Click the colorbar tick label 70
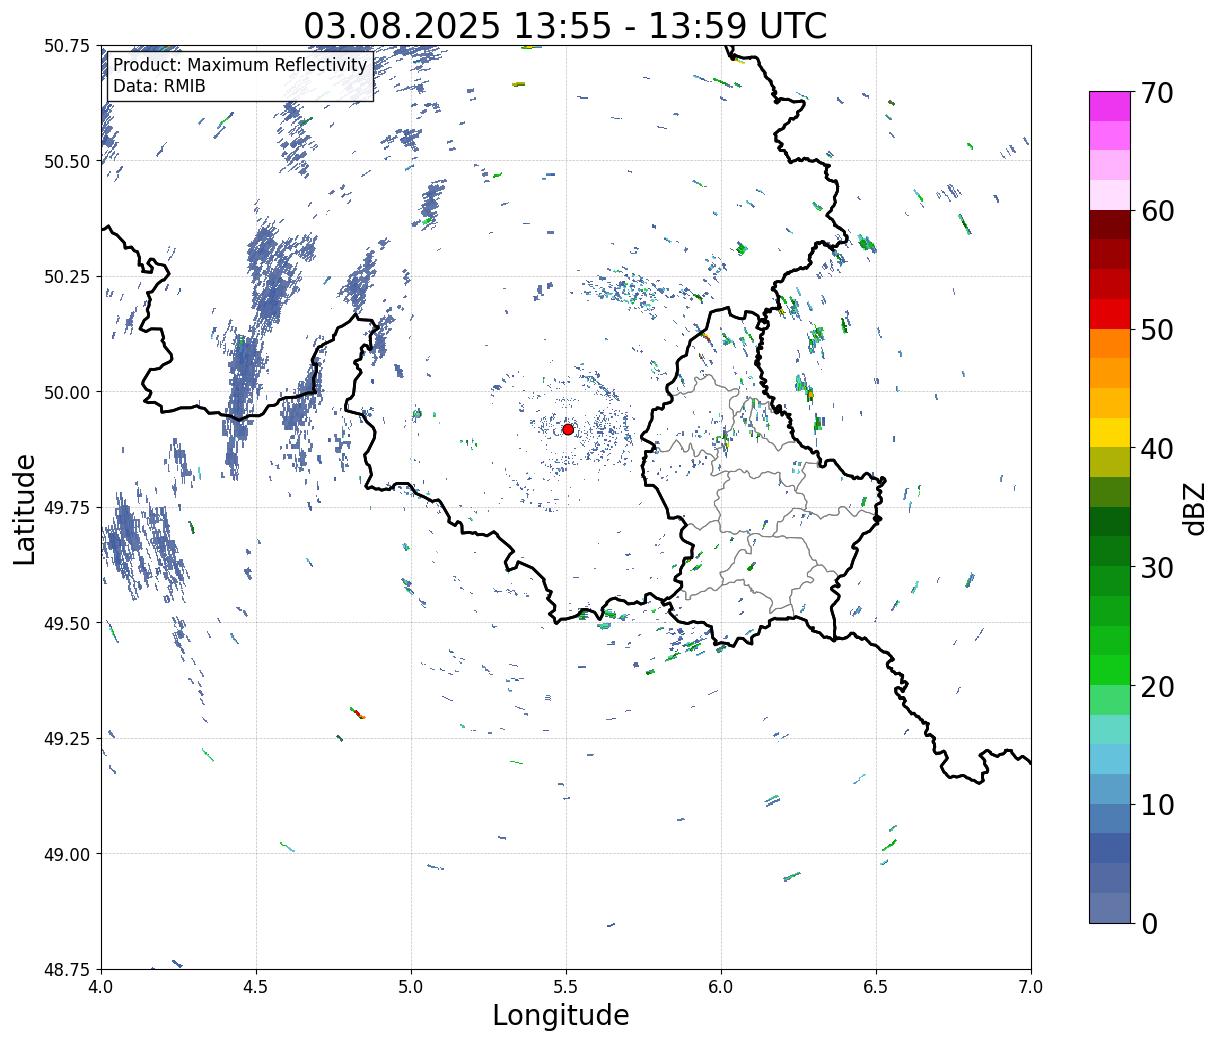The image size is (1219, 1040). click(x=1156, y=92)
